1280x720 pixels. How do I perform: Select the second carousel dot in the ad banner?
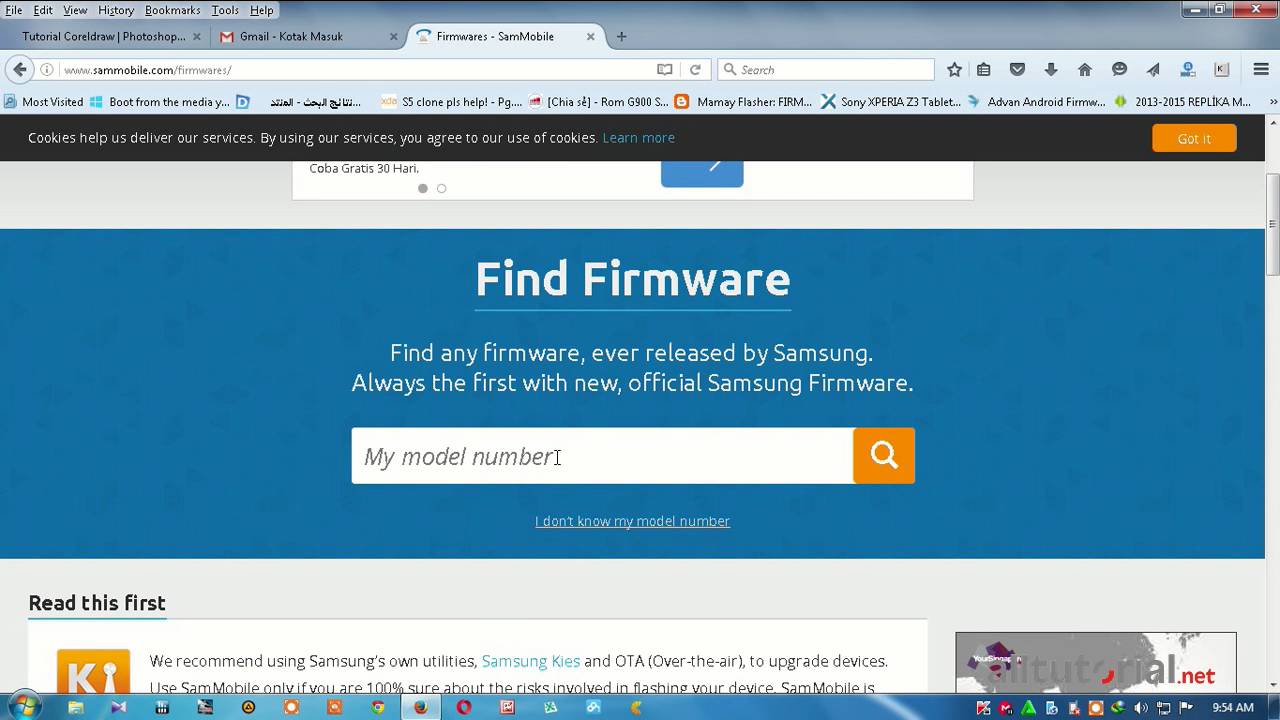(441, 188)
